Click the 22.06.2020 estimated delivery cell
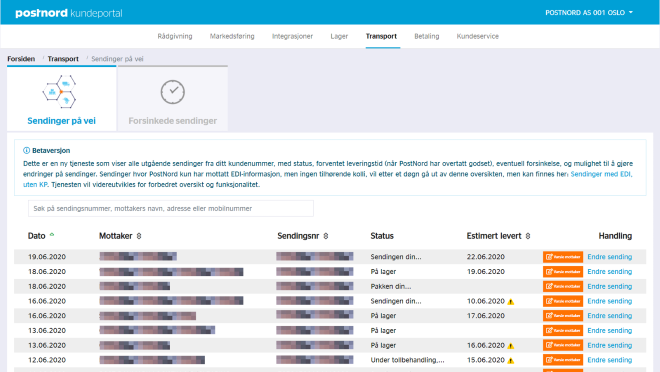 coord(485,257)
